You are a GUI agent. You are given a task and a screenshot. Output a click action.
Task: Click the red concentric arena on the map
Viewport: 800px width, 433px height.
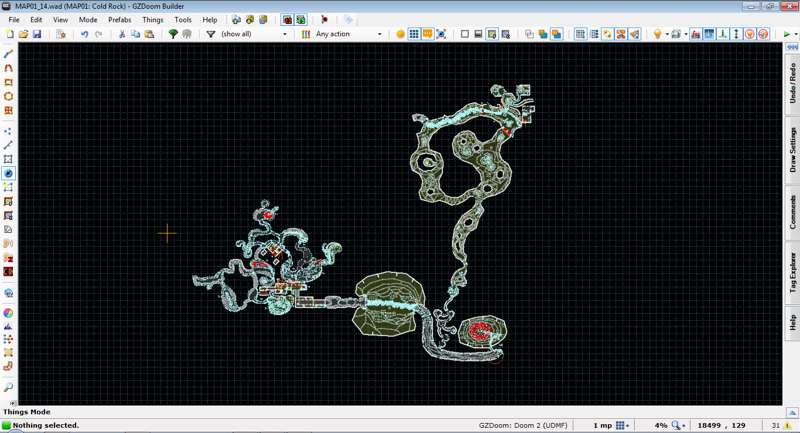480,332
